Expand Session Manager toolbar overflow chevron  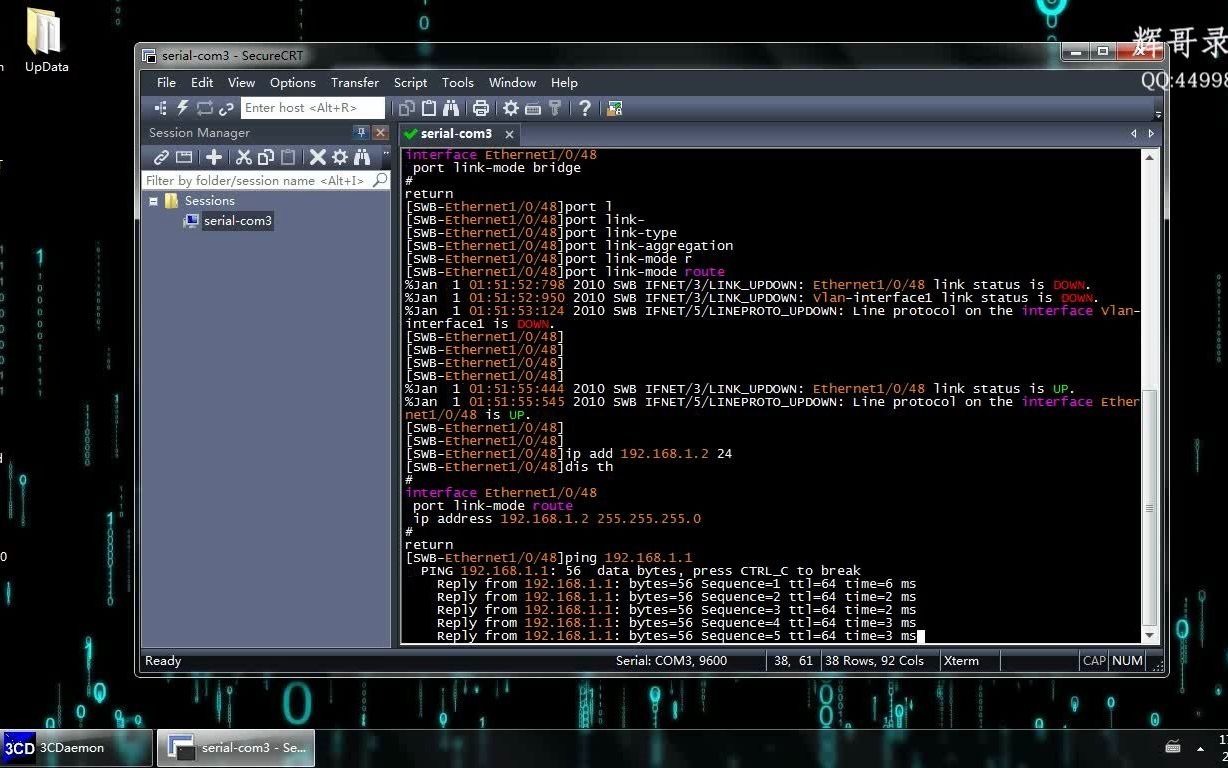coord(386,154)
